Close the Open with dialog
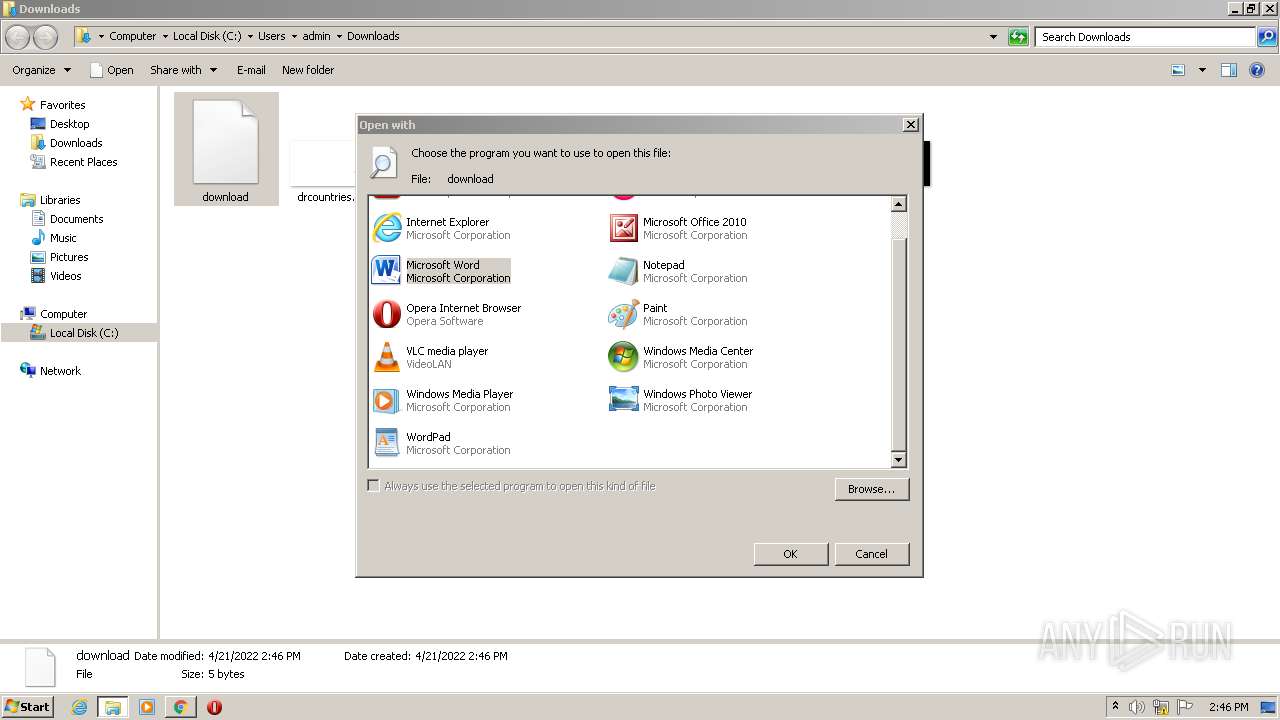Image resolution: width=1280 pixels, height=720 pixels. (x=910, y=125)
